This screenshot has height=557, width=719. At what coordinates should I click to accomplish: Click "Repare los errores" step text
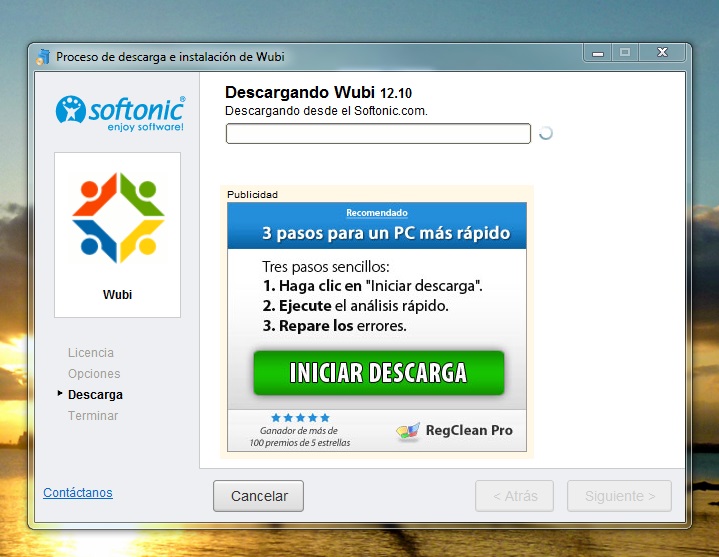[335, 326]
